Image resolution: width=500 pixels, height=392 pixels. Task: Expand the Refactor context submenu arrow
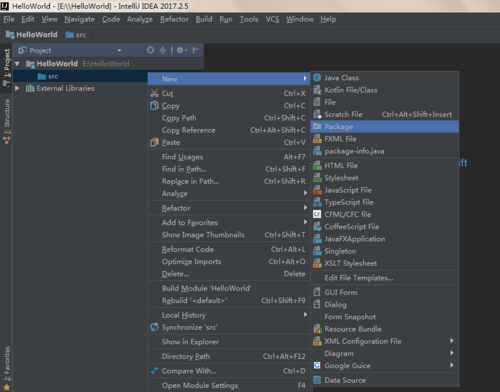point(305,207)
